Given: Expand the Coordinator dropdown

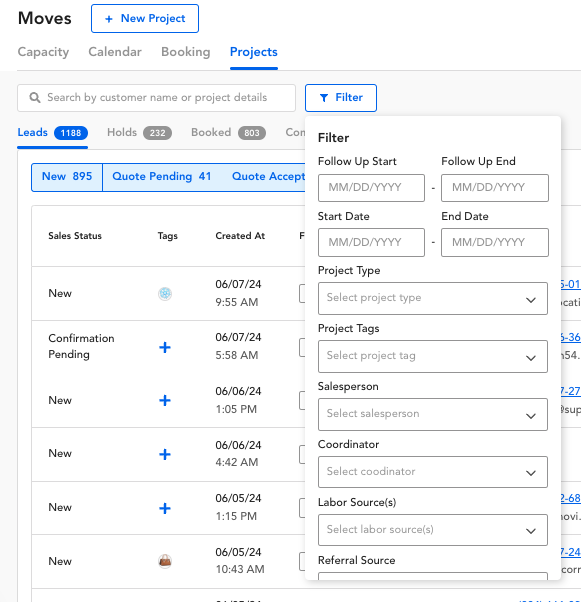Looking at the screenshot, I should click(x=433, y=472).
